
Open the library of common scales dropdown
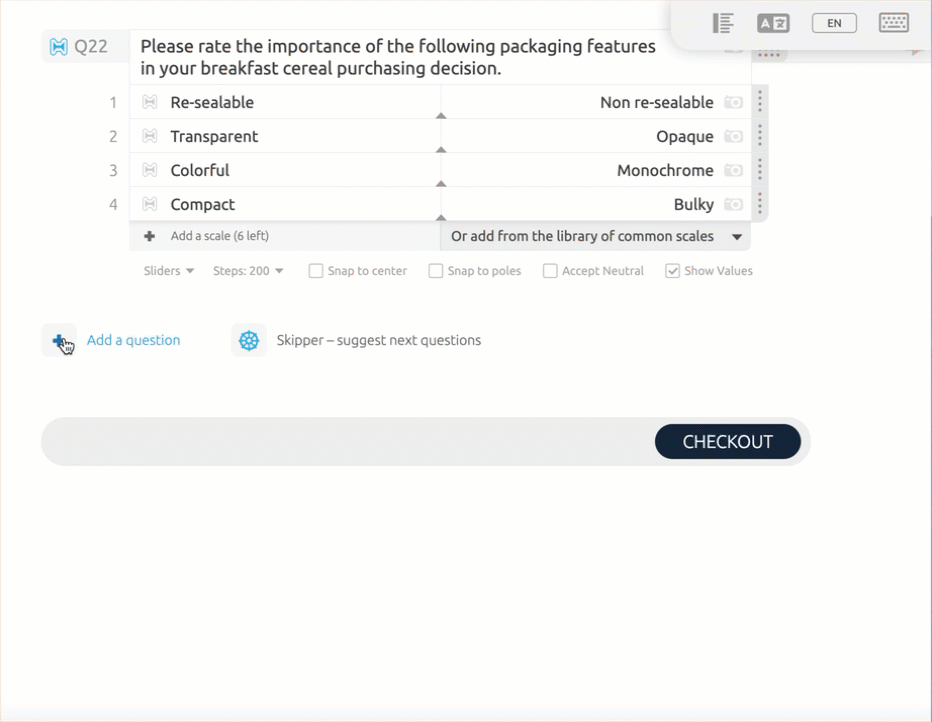[x=595, y=237]
